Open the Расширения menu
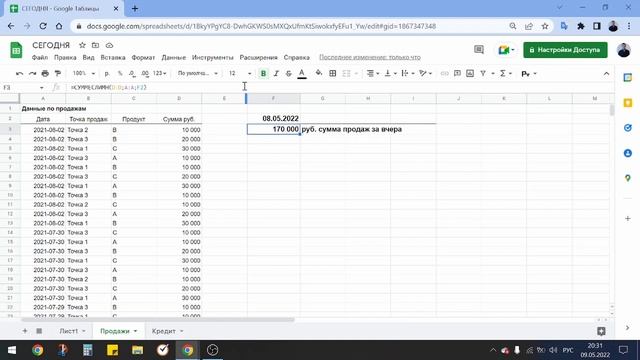 [x=258, y=58]
